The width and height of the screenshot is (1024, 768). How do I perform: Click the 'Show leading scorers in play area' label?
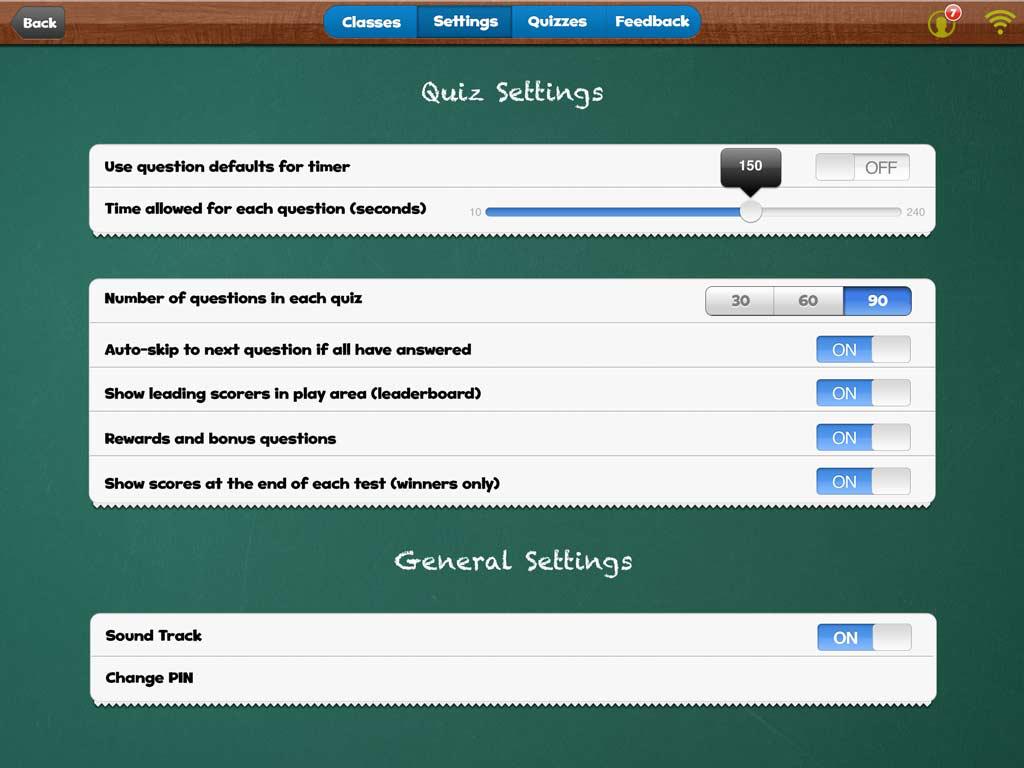tap(293, 394)
